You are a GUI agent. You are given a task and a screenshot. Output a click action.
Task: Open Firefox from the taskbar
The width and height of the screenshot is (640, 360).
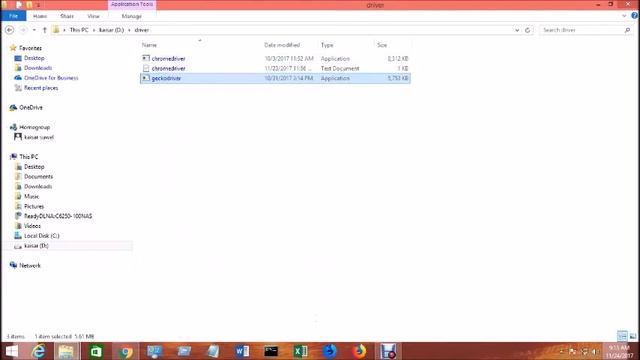[x=359, y=351]
